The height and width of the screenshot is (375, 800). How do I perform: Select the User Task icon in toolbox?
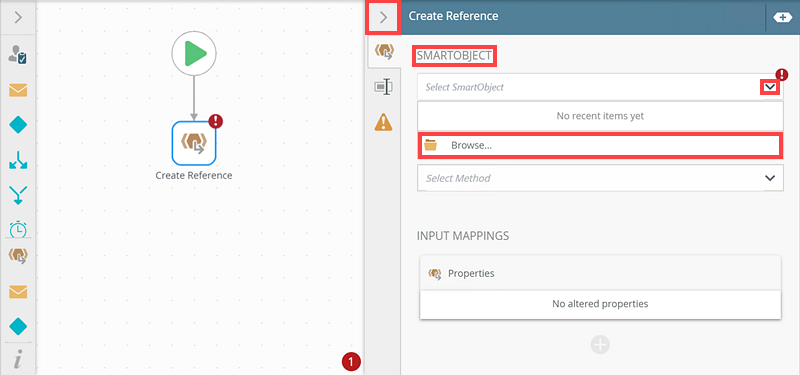click(18, 55)
